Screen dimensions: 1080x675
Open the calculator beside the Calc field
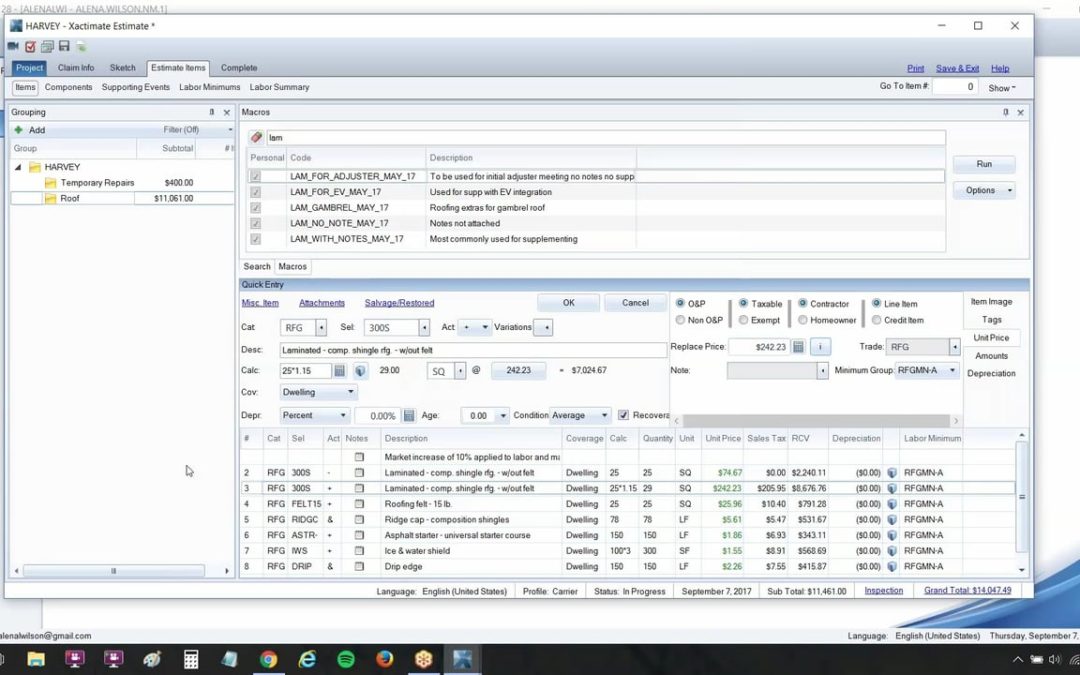click(340, 371)
